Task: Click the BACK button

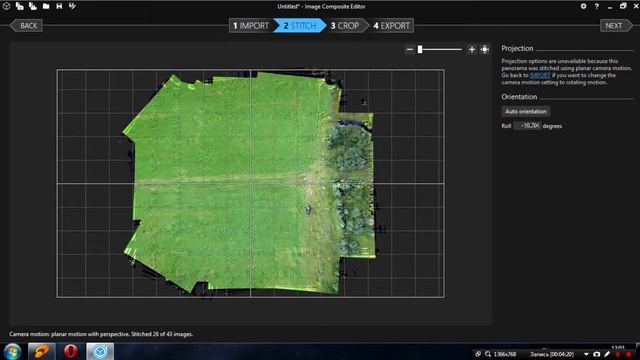Action: pyautogui.click(x=25, y=26)
